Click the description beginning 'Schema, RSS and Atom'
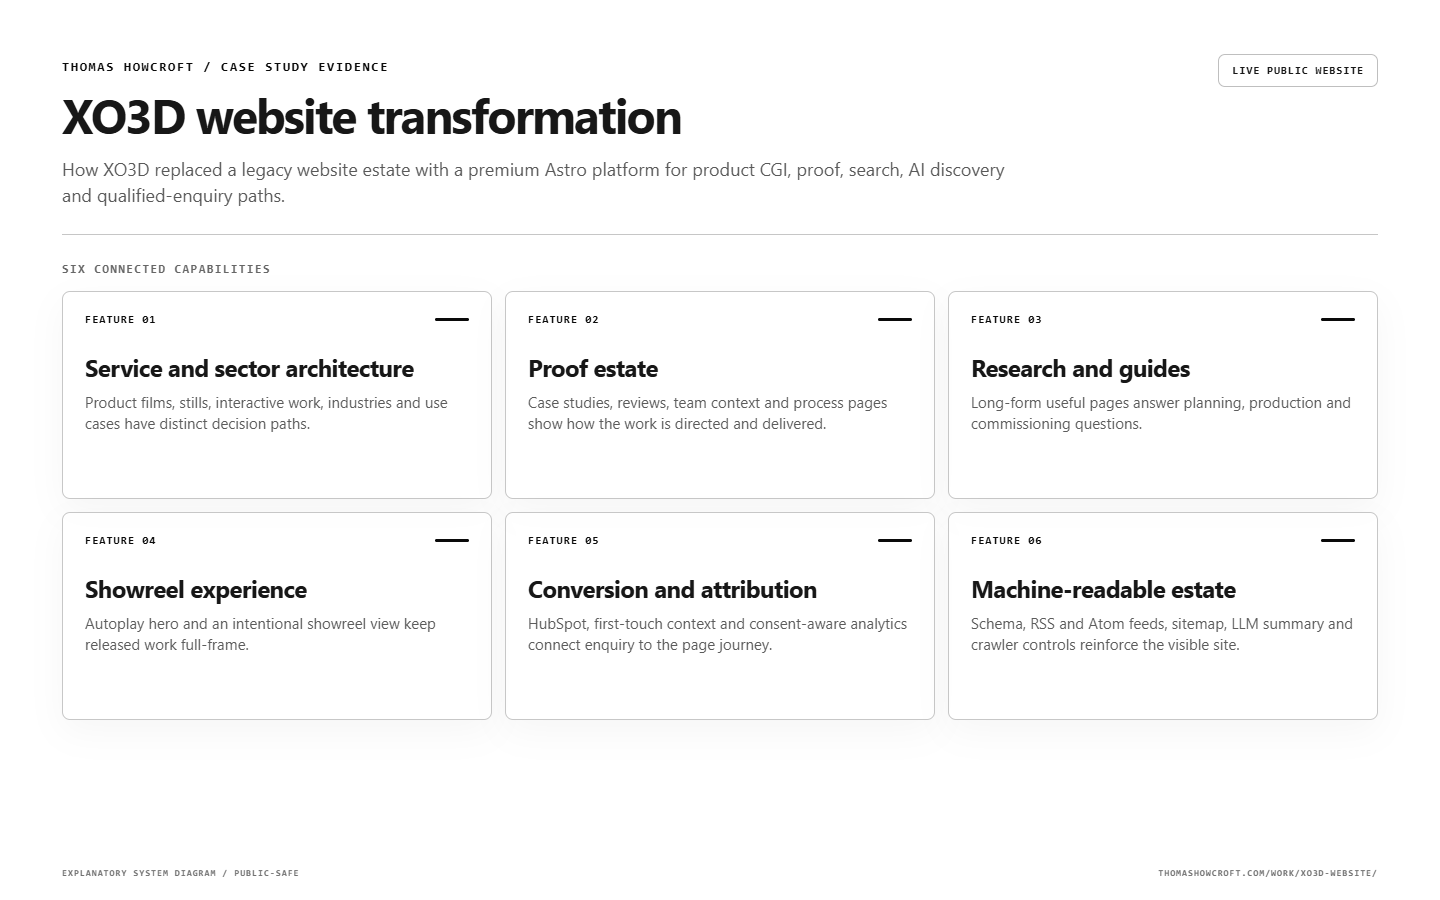Viewport: 1440px width, 900px height. coord(1162,634)
